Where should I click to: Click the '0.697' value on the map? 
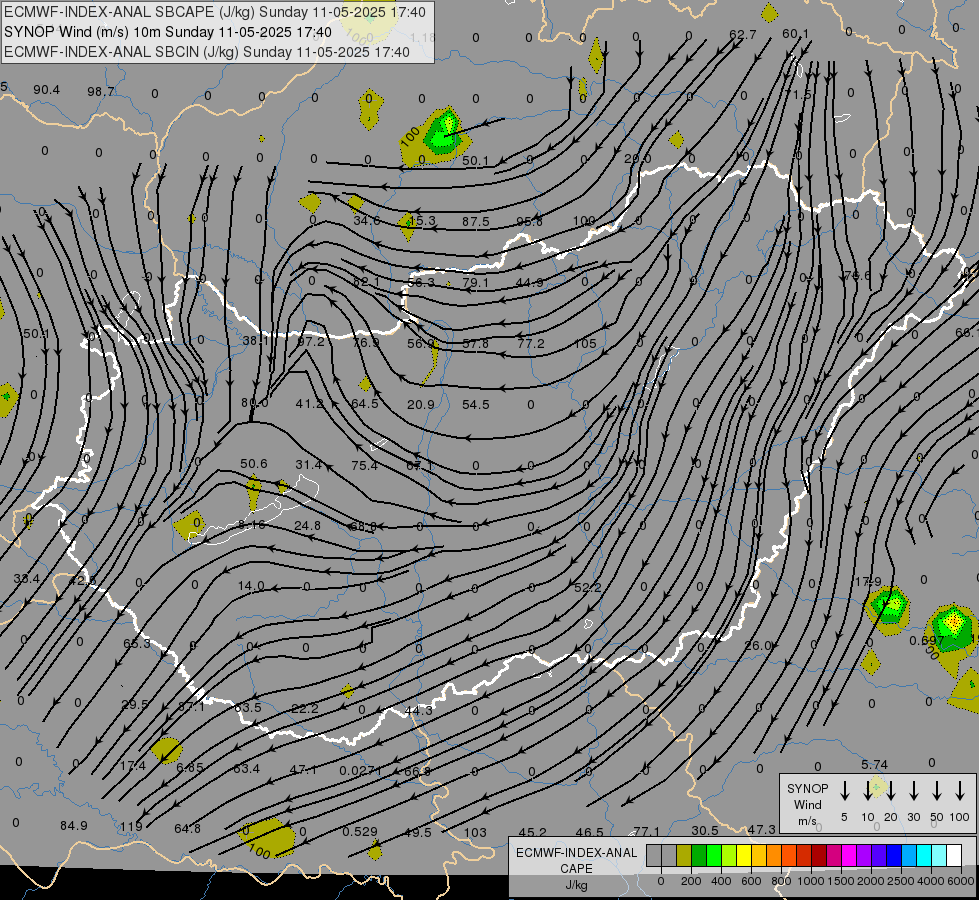point(927,641)
